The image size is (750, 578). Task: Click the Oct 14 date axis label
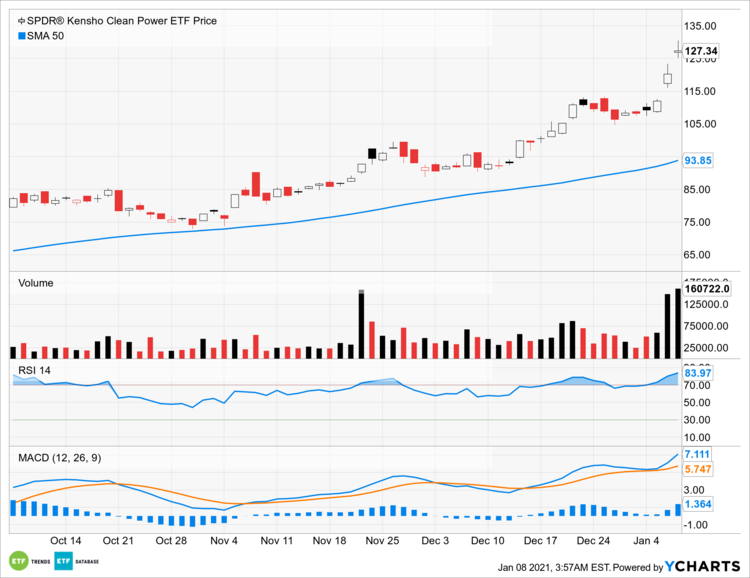[64, 540]
